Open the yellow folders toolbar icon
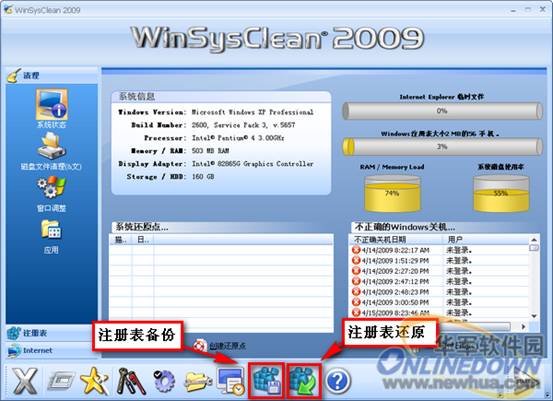 198,382
